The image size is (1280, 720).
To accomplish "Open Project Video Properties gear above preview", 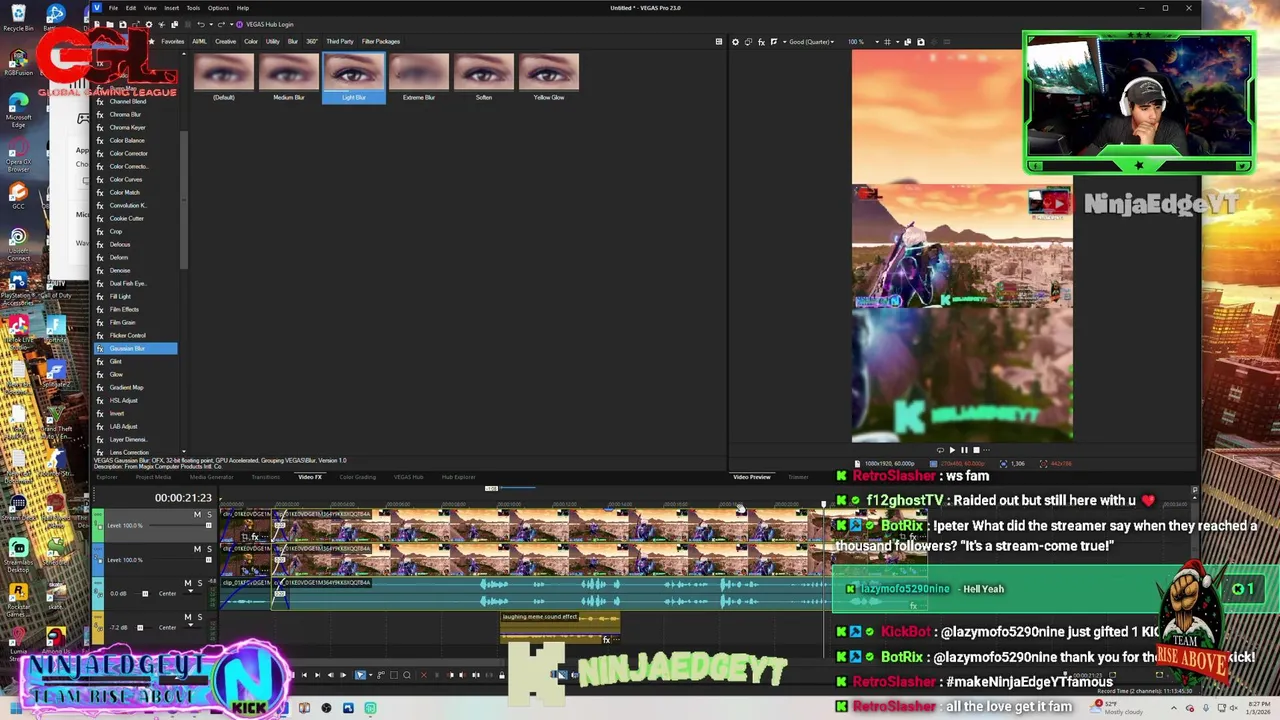I will tap(735, 42).
